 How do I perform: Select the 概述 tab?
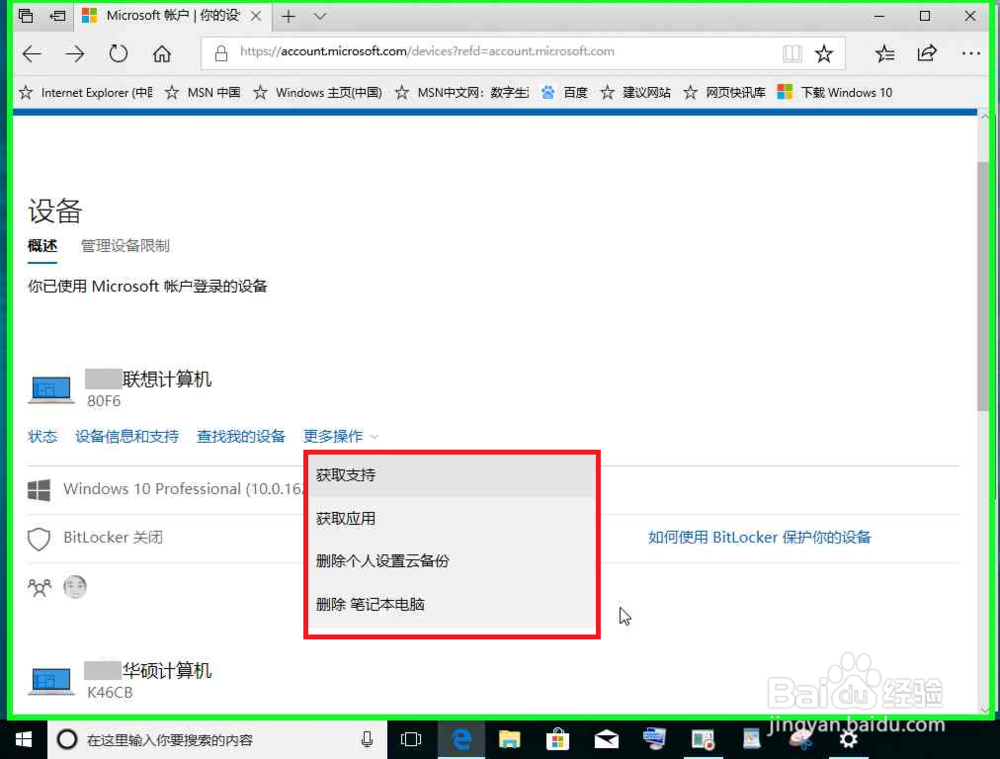[x=42, y=246]
